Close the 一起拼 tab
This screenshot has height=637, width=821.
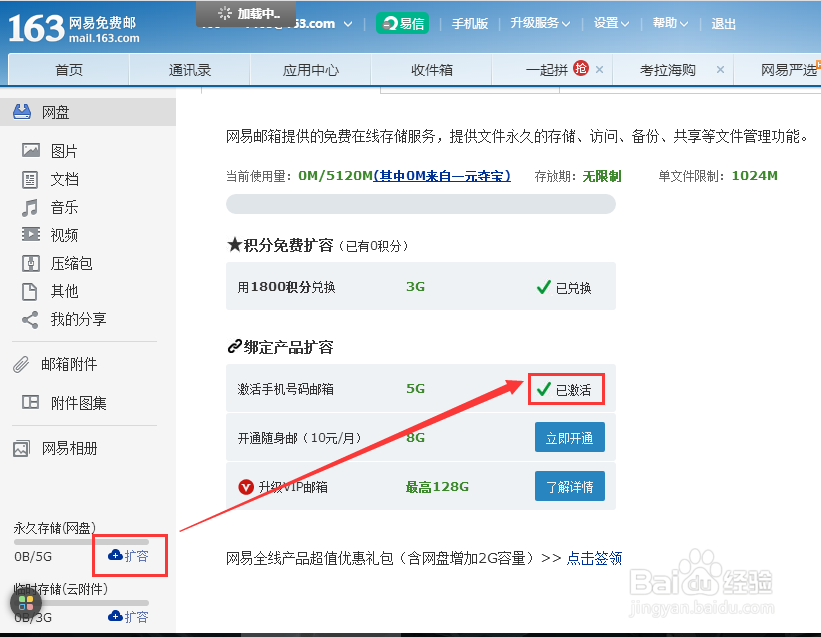click(x=600, y=69)
